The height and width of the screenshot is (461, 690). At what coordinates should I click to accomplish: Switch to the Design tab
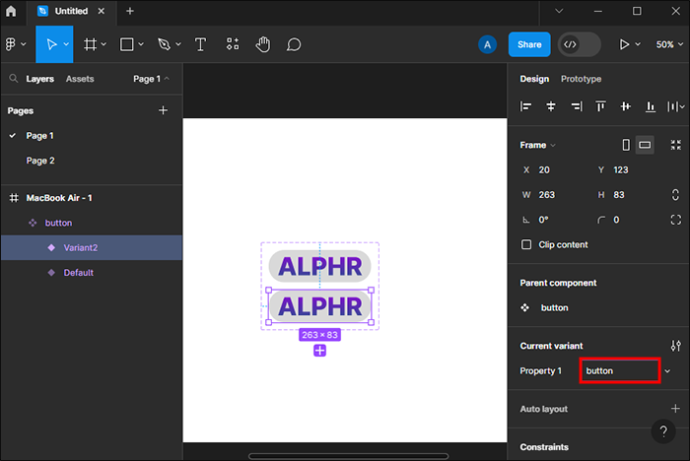[534, 79]
